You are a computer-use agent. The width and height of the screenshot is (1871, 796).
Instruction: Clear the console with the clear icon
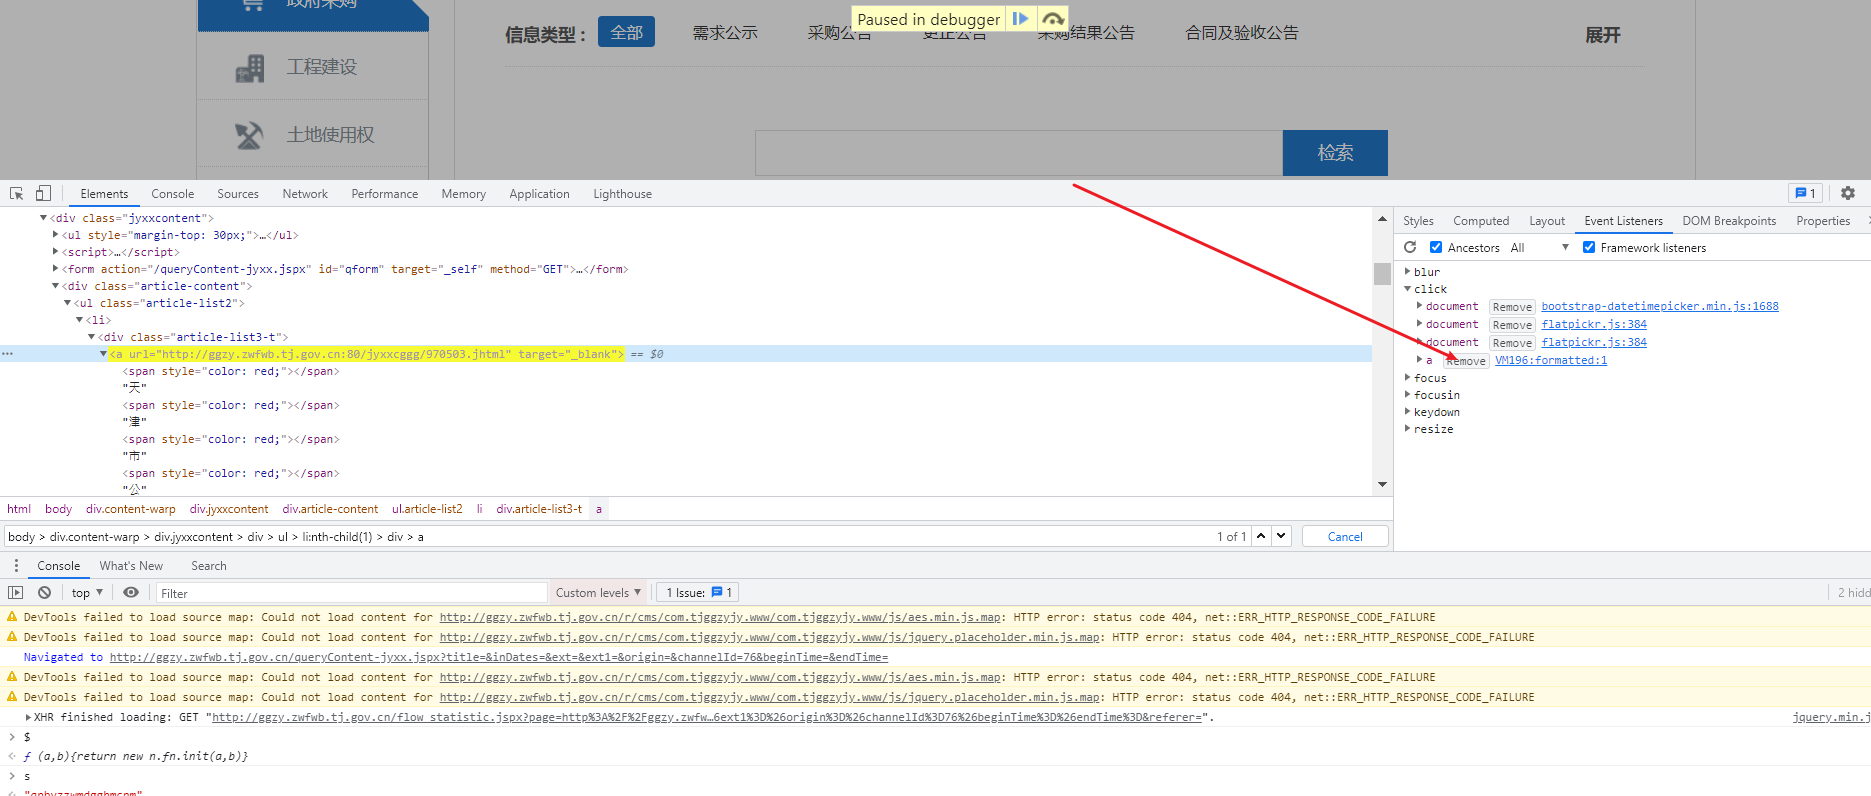click(45, 592)
